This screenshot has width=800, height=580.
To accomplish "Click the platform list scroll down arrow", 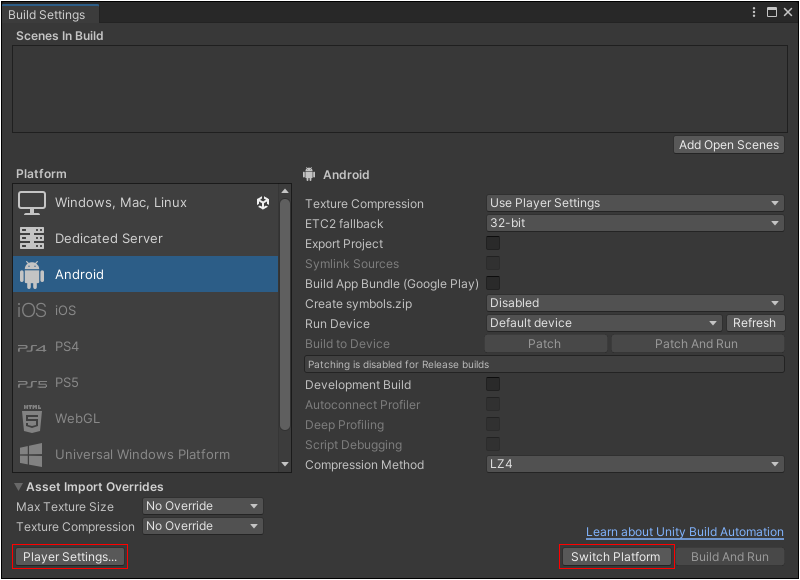I will click(285, 464).
